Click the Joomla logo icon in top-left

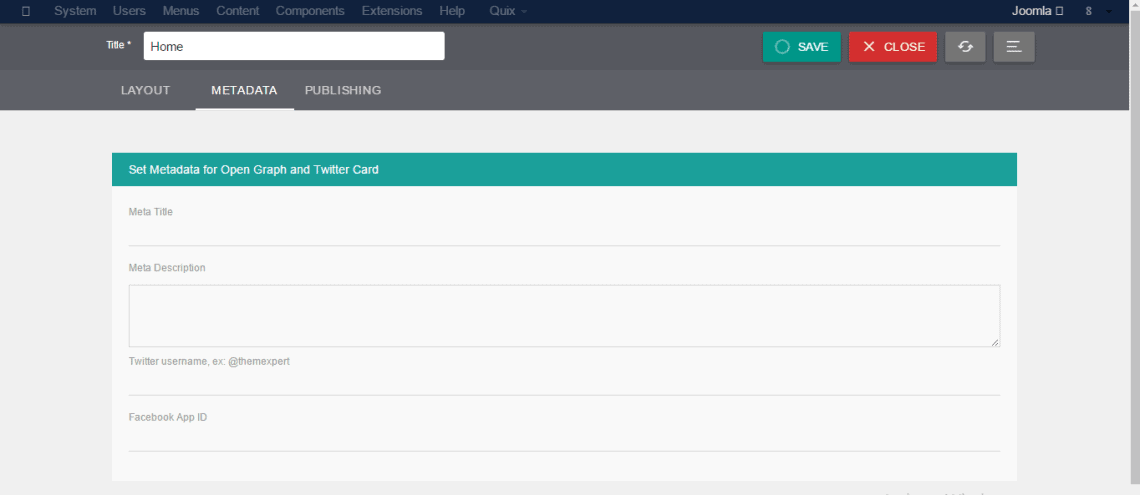click(26, 11)
